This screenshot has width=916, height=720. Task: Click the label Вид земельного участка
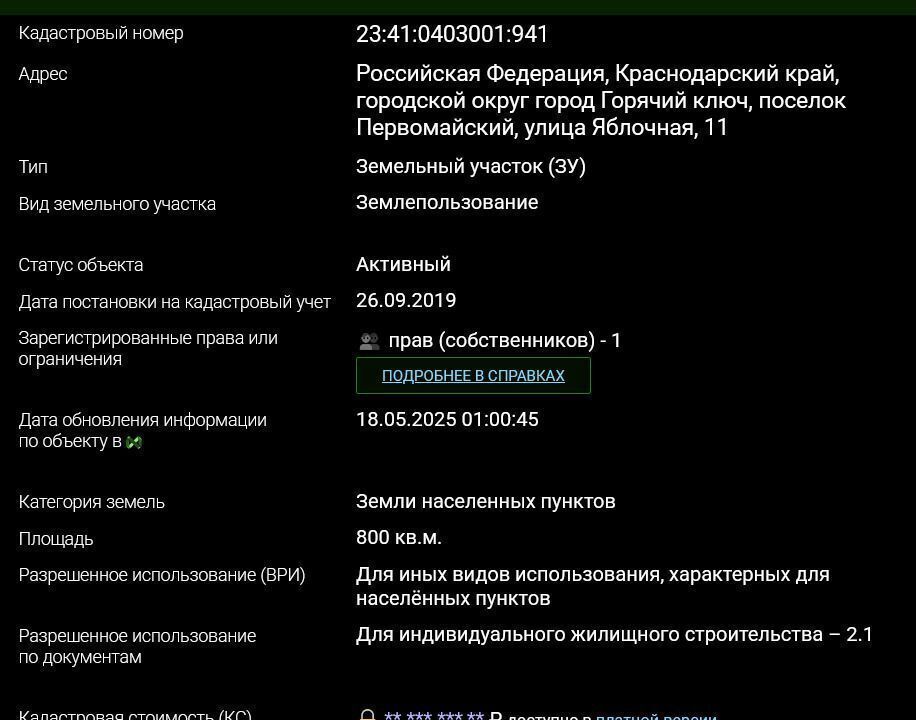[117, 204]
